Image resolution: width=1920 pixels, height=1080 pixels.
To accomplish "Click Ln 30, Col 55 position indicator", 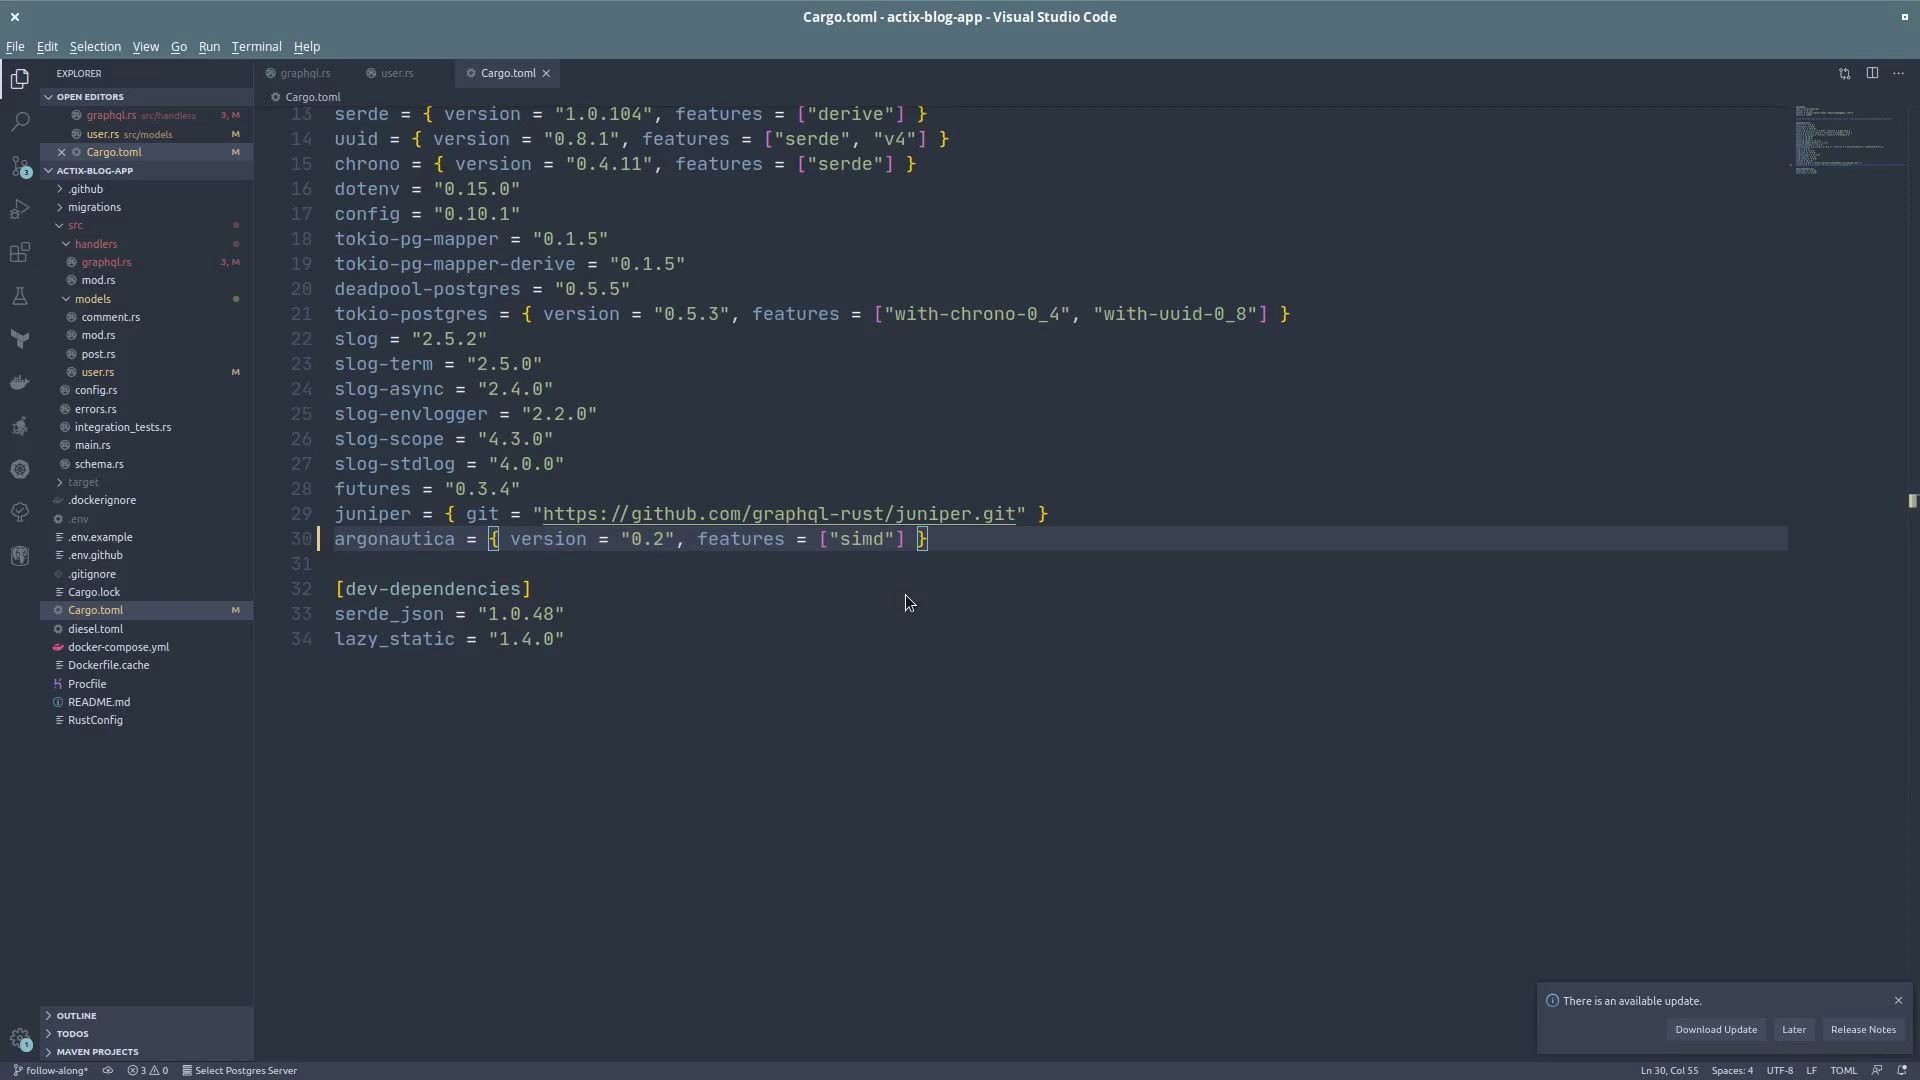I will point(1669,1070).
